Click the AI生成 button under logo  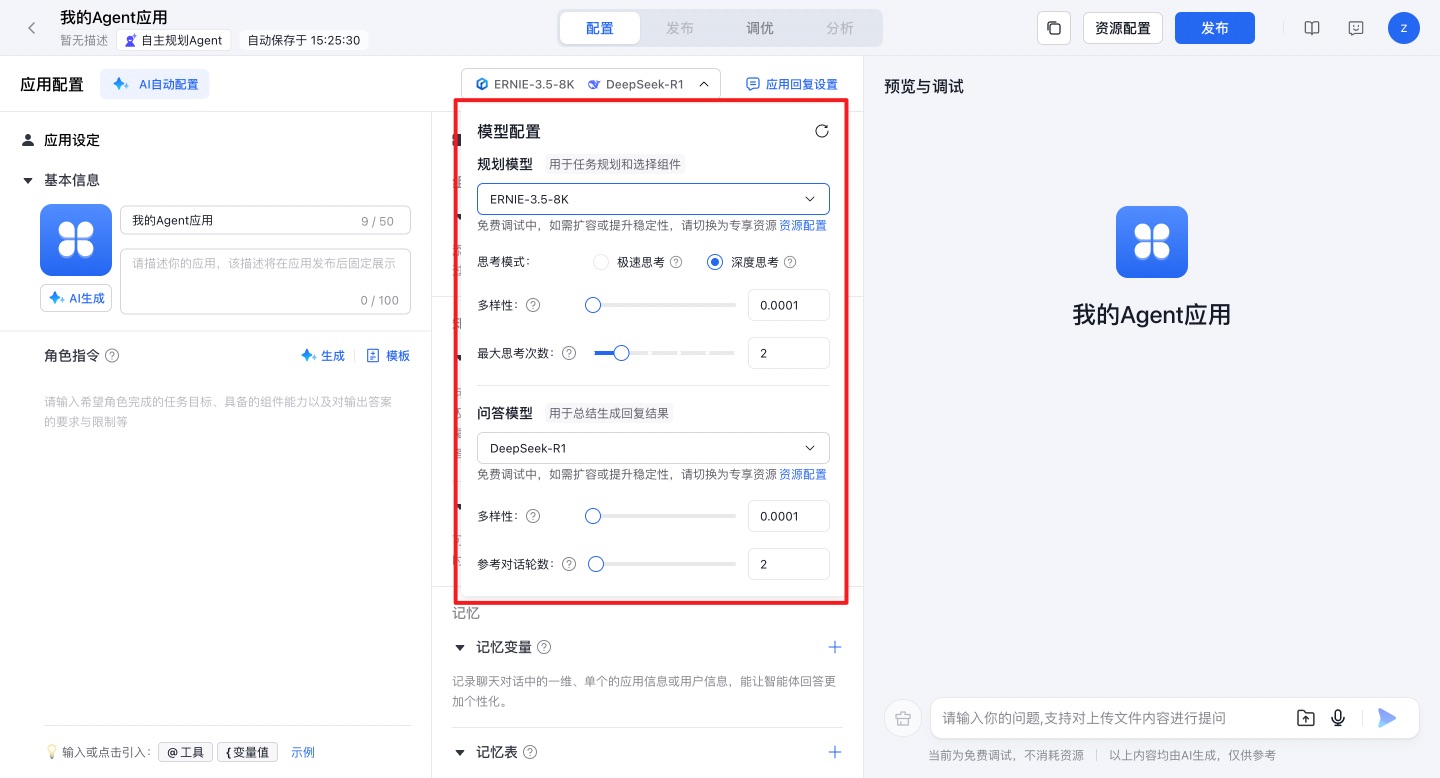[x=76, y=298]
